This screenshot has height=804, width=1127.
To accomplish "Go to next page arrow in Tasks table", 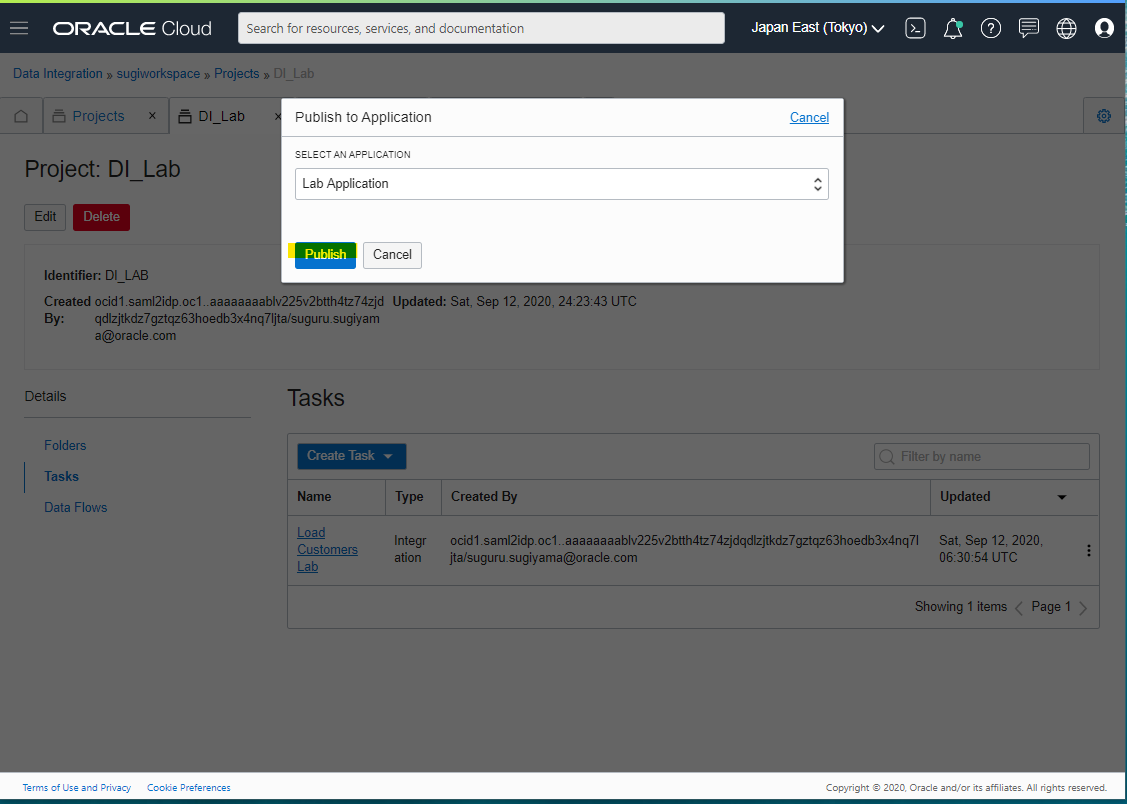I will (x=1083, y=608).
